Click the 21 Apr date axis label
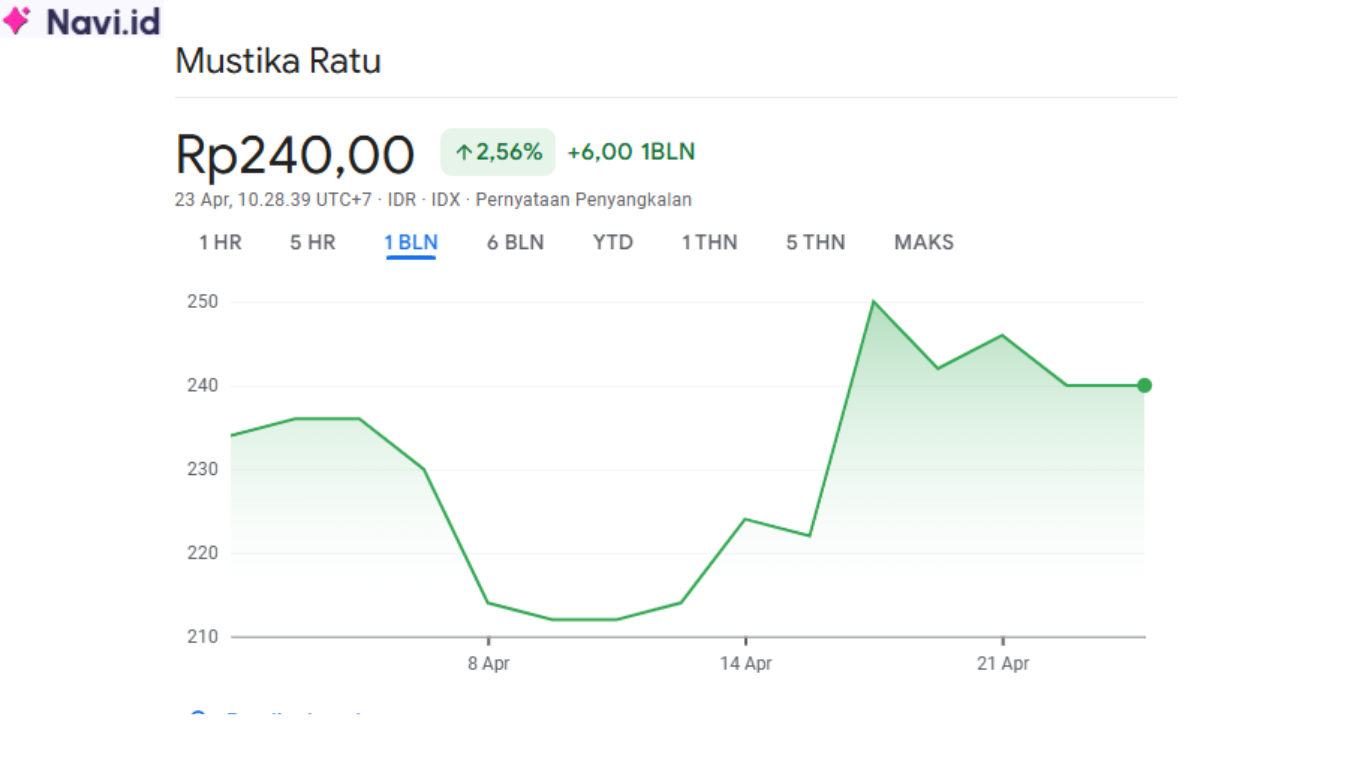This screenshot has height=768, width=1366. [x=1003, y=664]
